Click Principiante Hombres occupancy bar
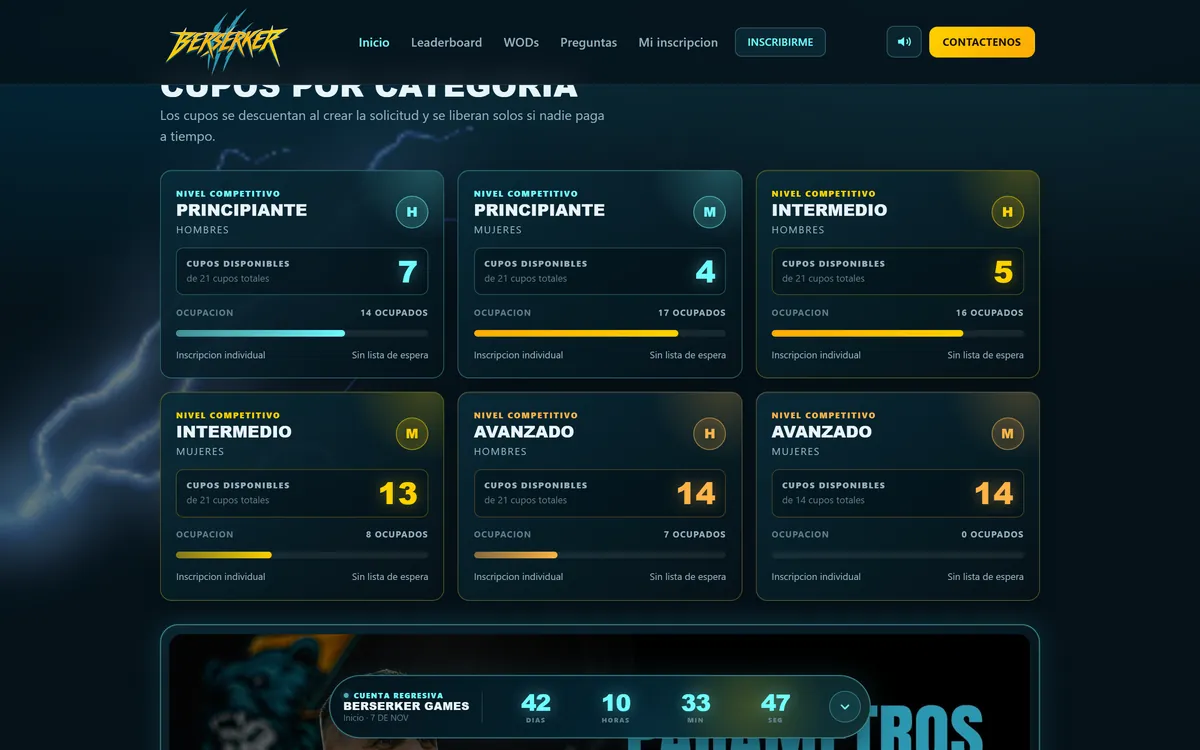Screen dimensions: 1200x750 pyautogui.click(x=302, y=333)
